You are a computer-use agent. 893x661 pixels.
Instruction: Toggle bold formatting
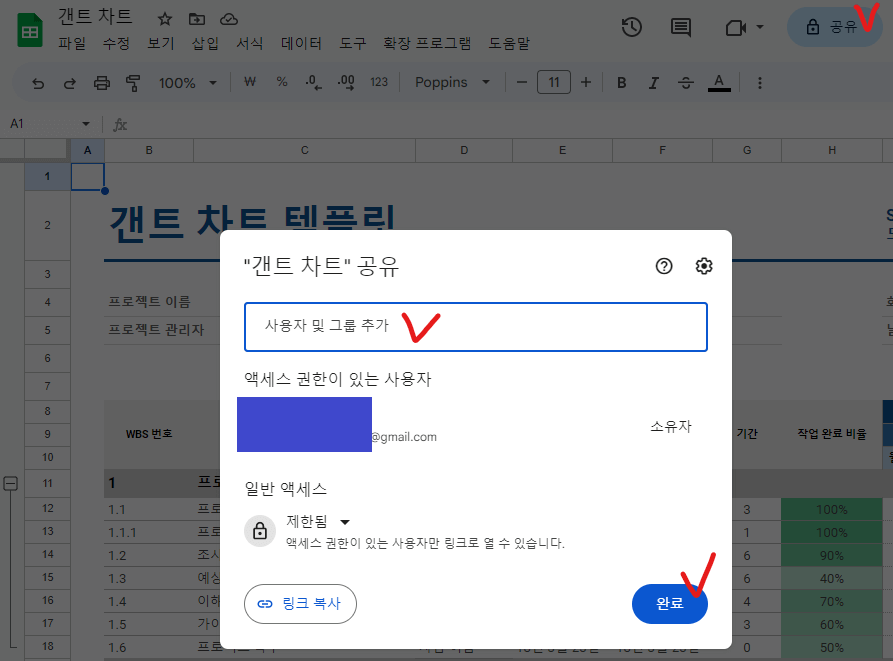621,83
